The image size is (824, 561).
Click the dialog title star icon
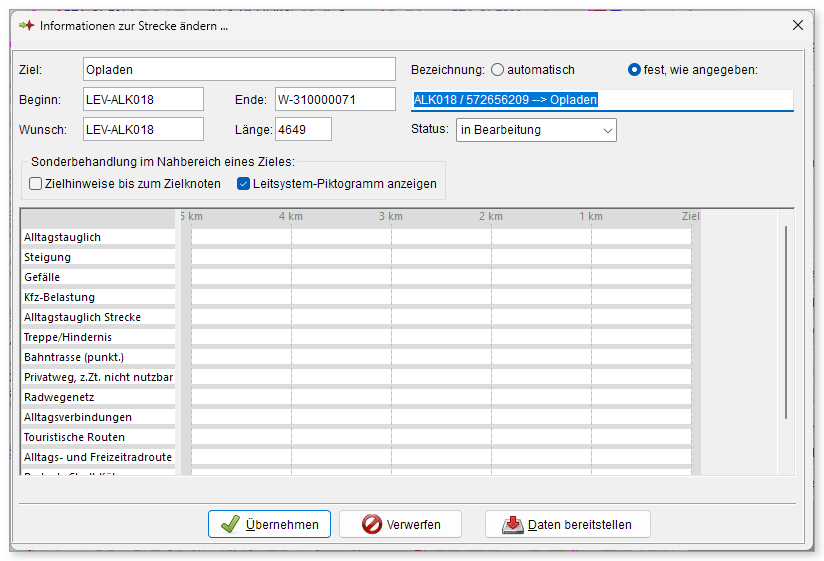(x=27, y=25)
